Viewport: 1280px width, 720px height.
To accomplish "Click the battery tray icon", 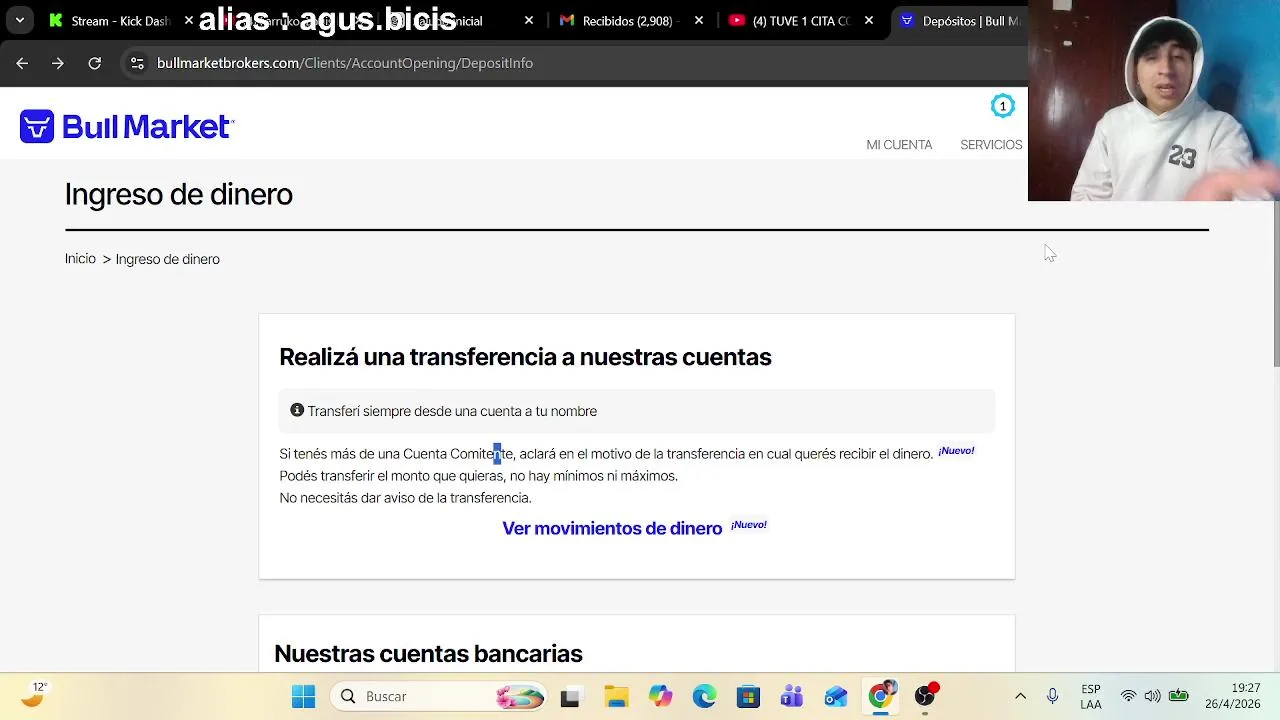I will click(1179, 696).
